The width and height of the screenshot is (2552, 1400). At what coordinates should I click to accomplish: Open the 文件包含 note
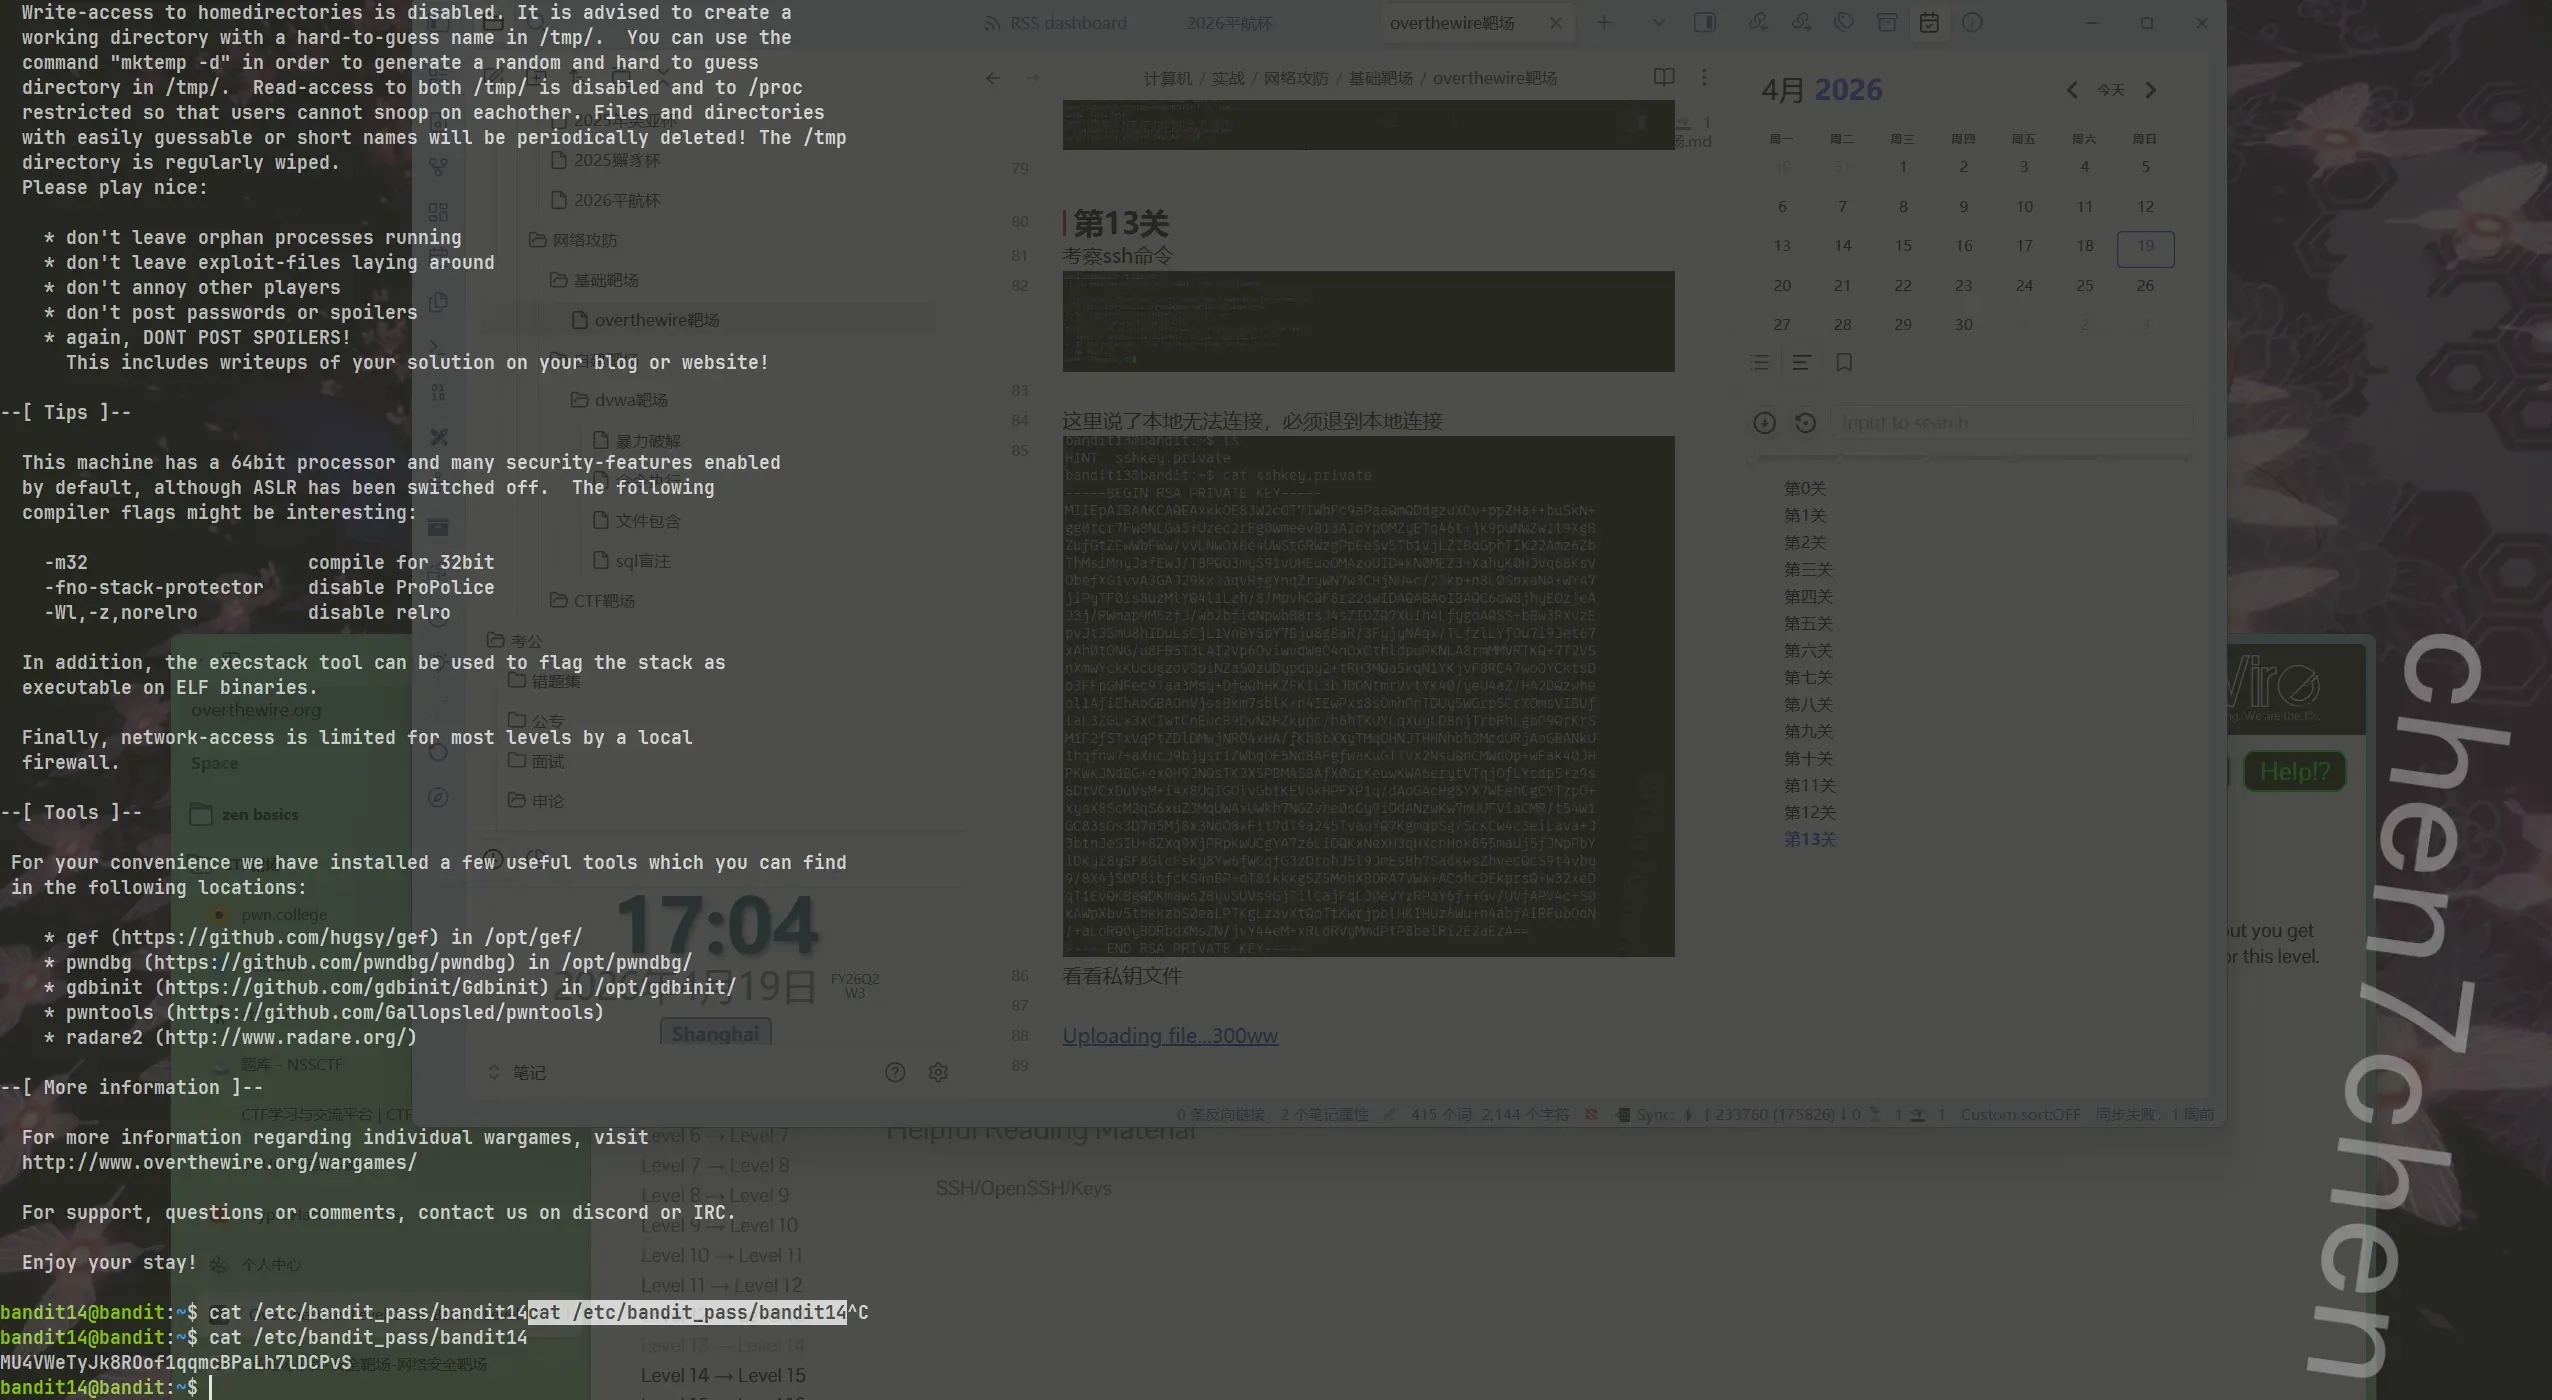click(648, 521)
